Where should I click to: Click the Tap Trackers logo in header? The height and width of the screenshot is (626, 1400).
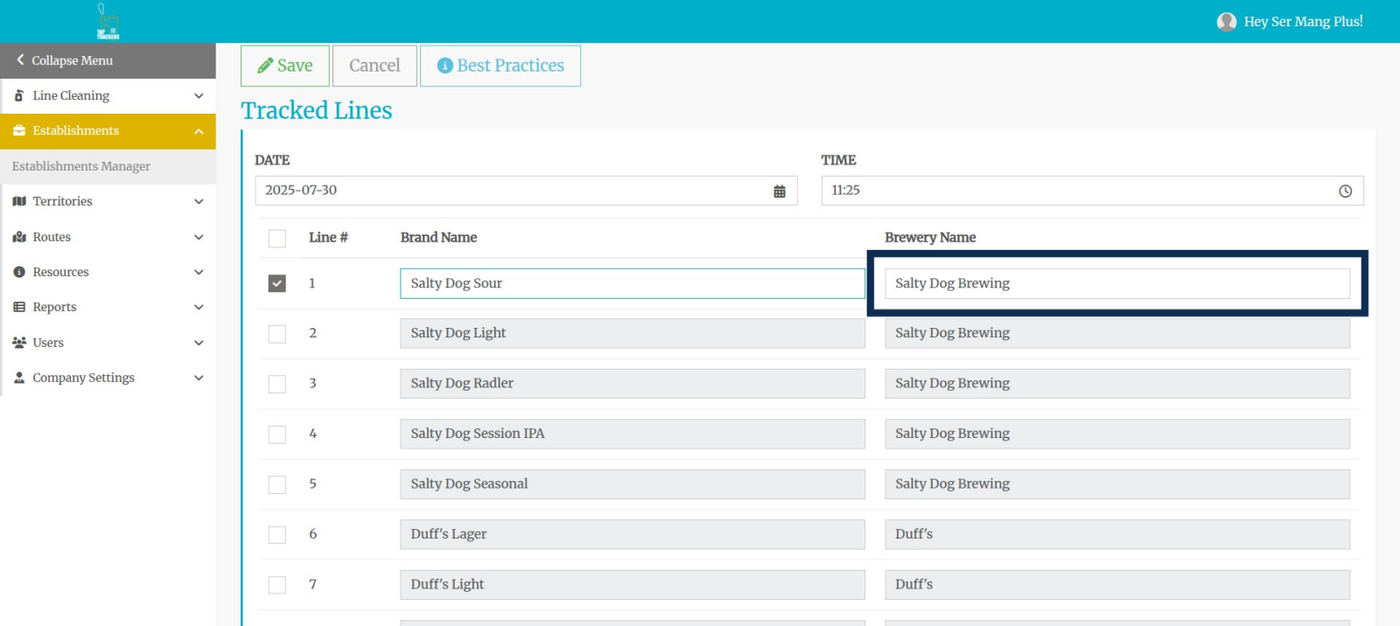(108, 22)
